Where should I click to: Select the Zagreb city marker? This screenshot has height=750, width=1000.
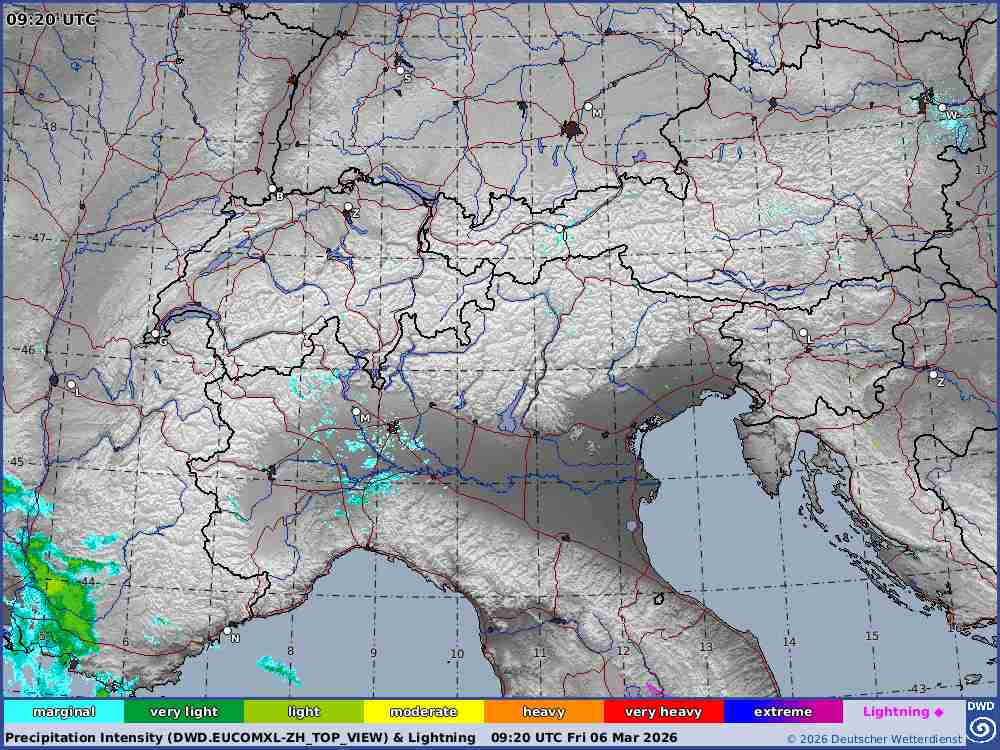coord(933,375)
